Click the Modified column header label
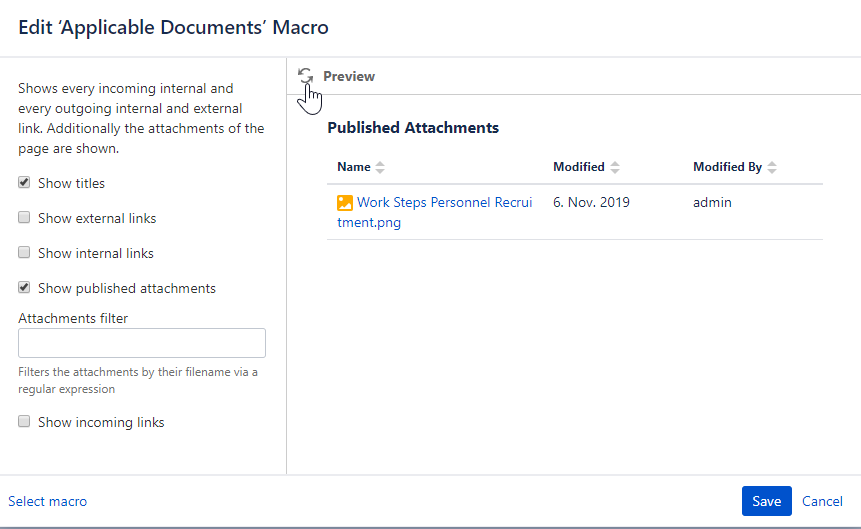The height and width of the screenshot is (529, 861). (579, 167)
